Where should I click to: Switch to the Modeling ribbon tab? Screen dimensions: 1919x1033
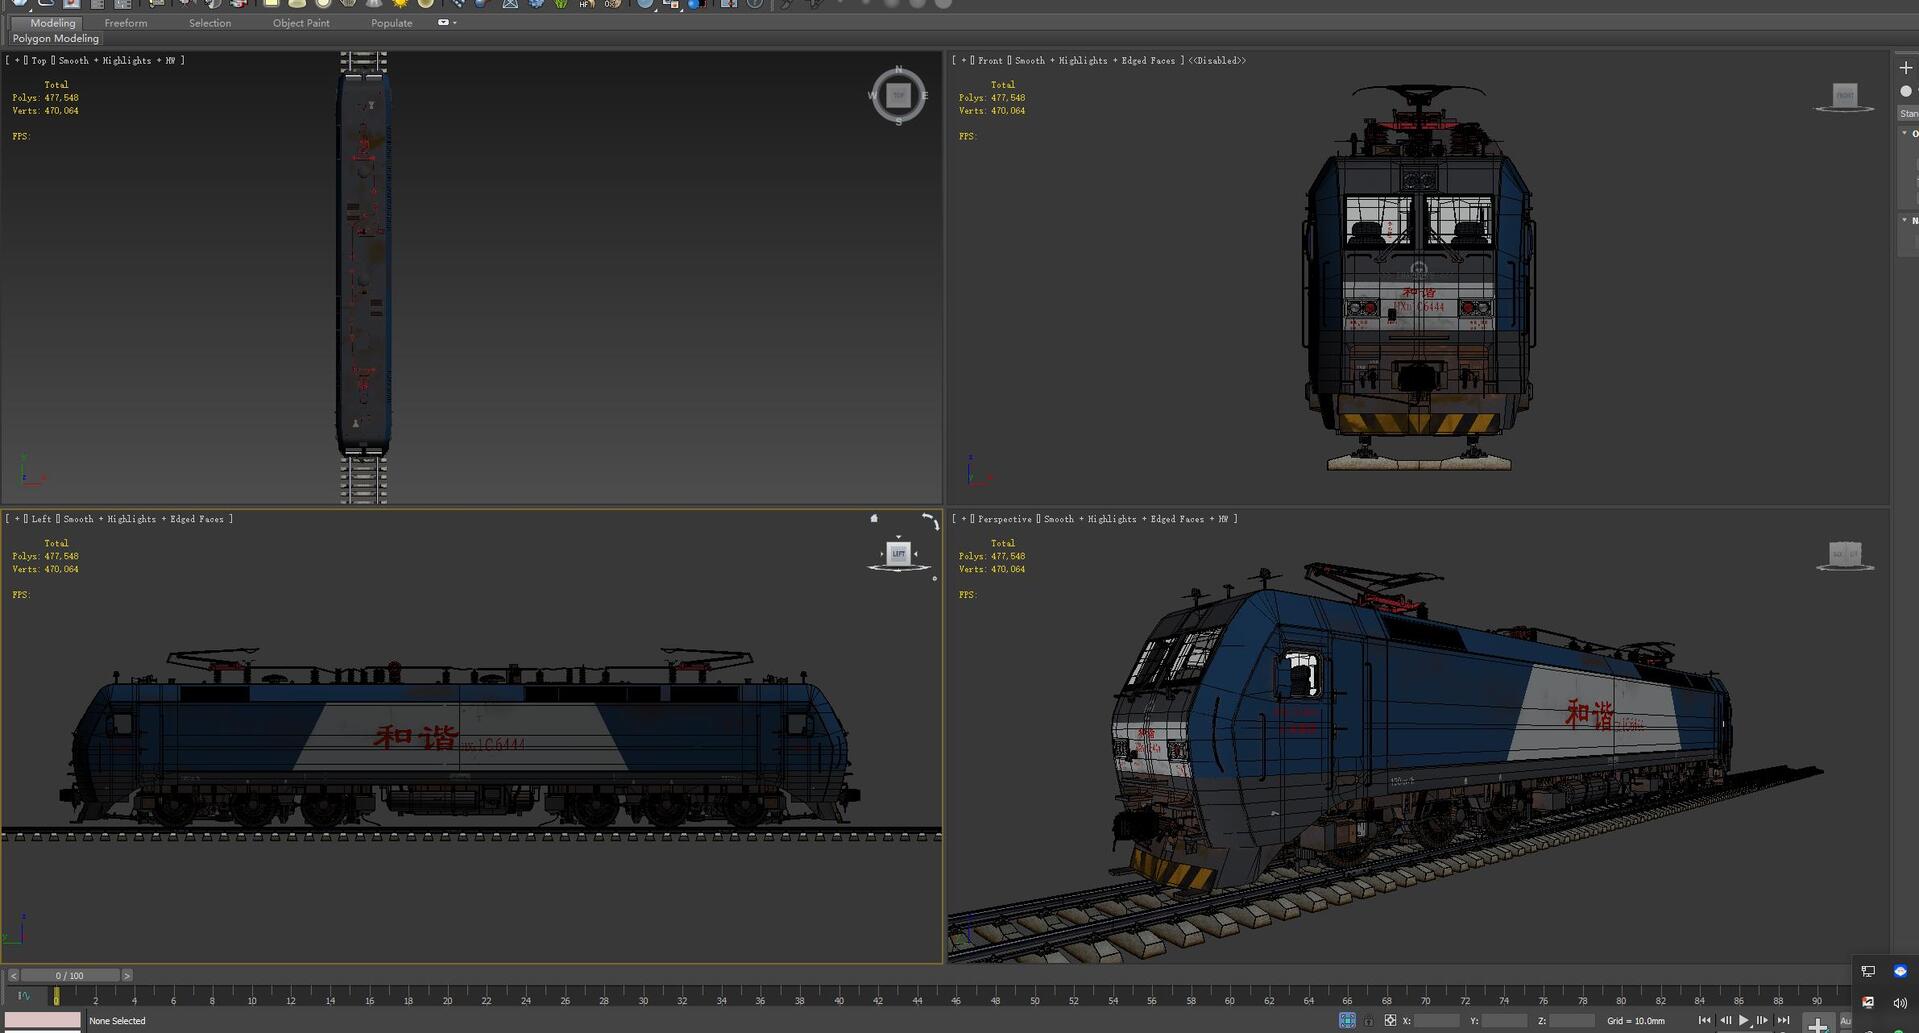coord(52,23)
